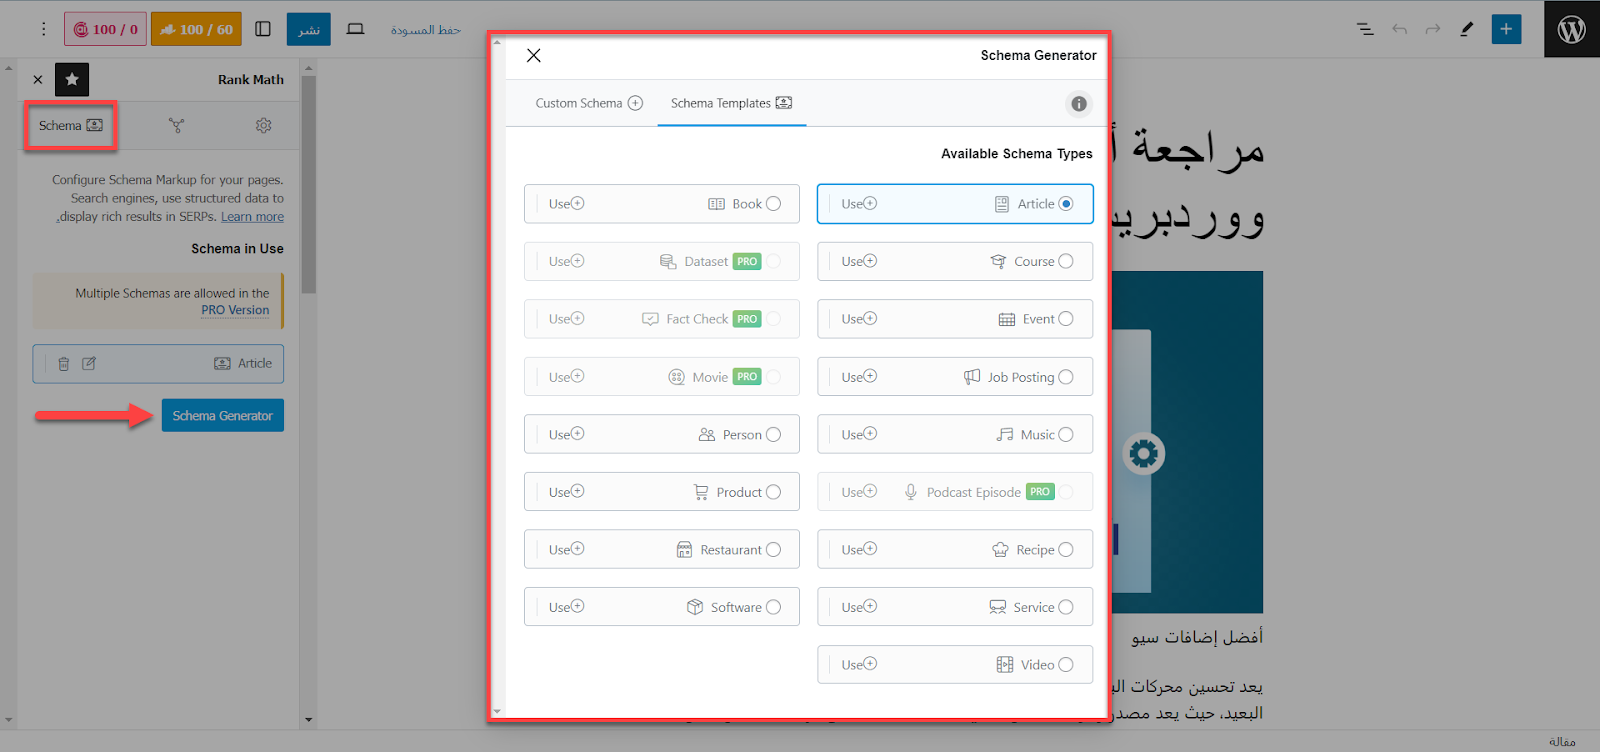The image size is (1600, 752).
Task: Click the Service schema icon
Action: [998, 607]
